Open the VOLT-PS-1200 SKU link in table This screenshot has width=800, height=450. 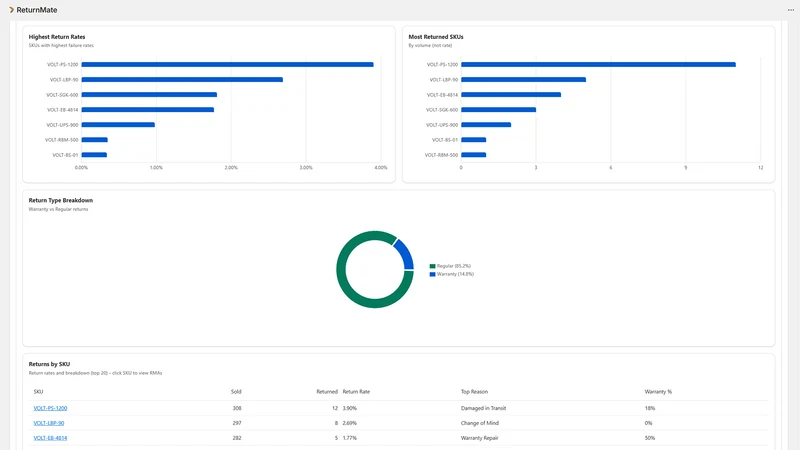point(50,408)
